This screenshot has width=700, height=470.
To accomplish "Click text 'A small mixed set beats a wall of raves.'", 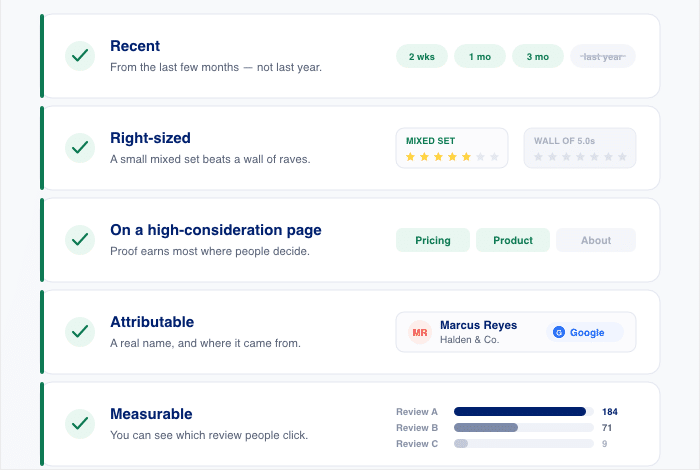I will 210,159.
